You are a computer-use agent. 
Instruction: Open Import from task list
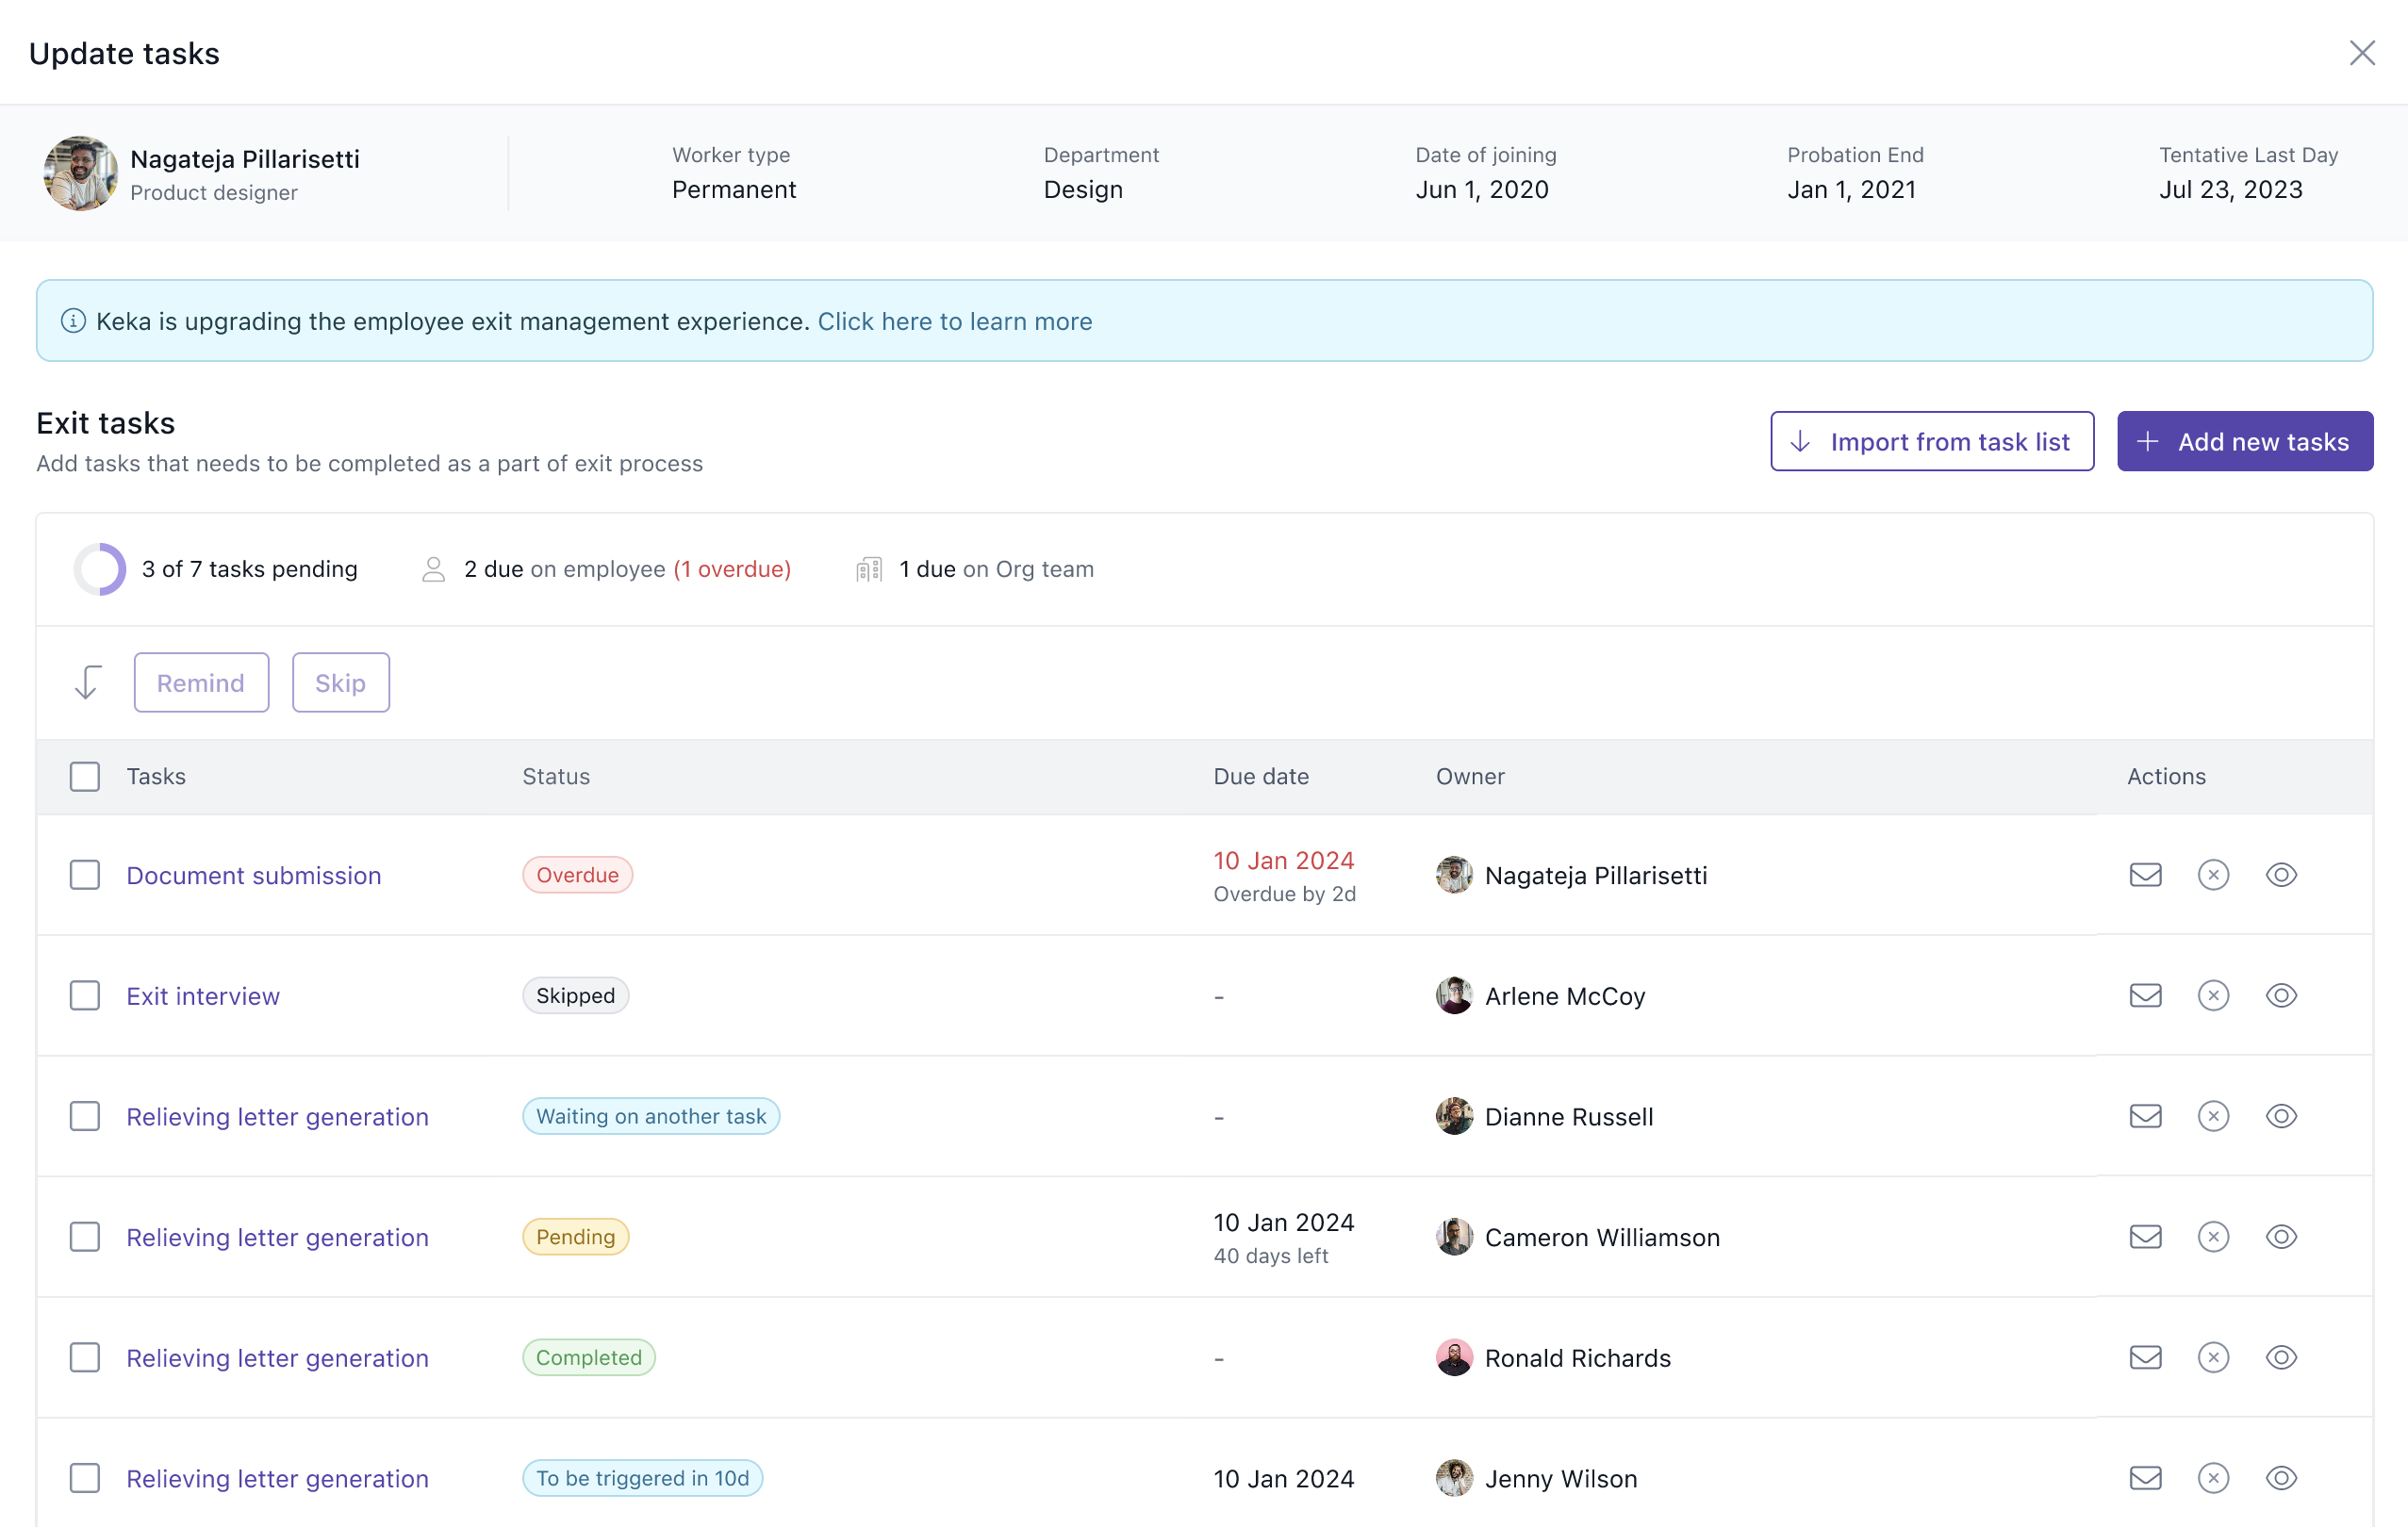tap(1931, 442)
